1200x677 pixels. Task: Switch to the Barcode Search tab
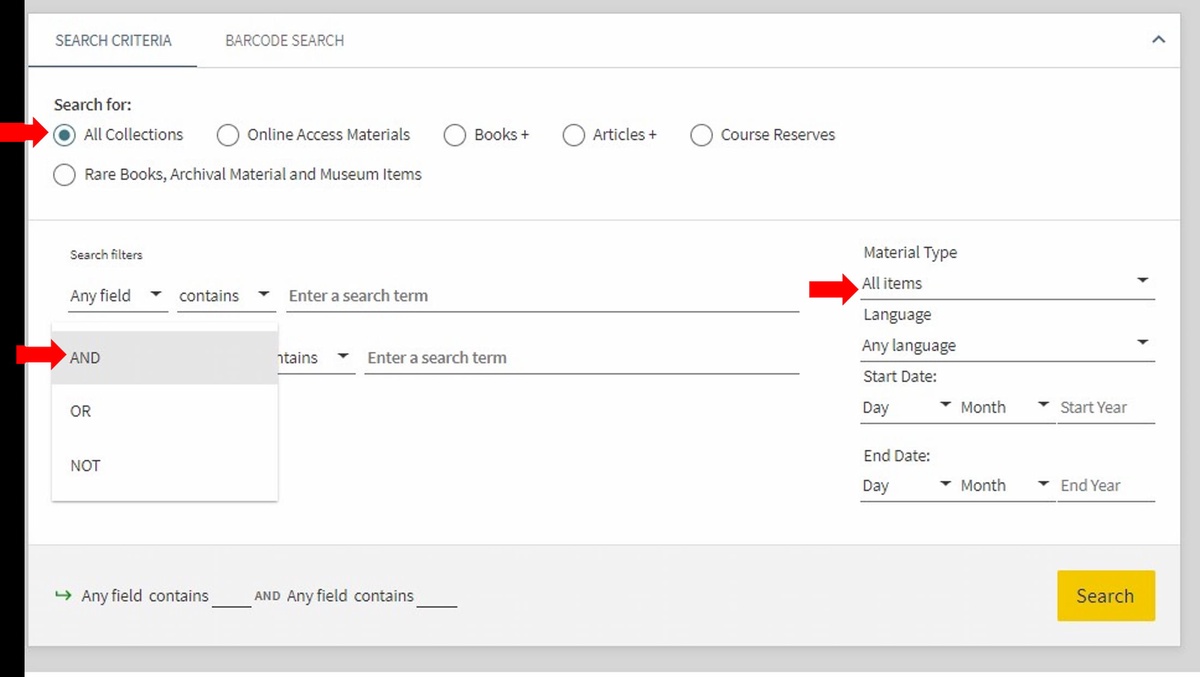284,41
